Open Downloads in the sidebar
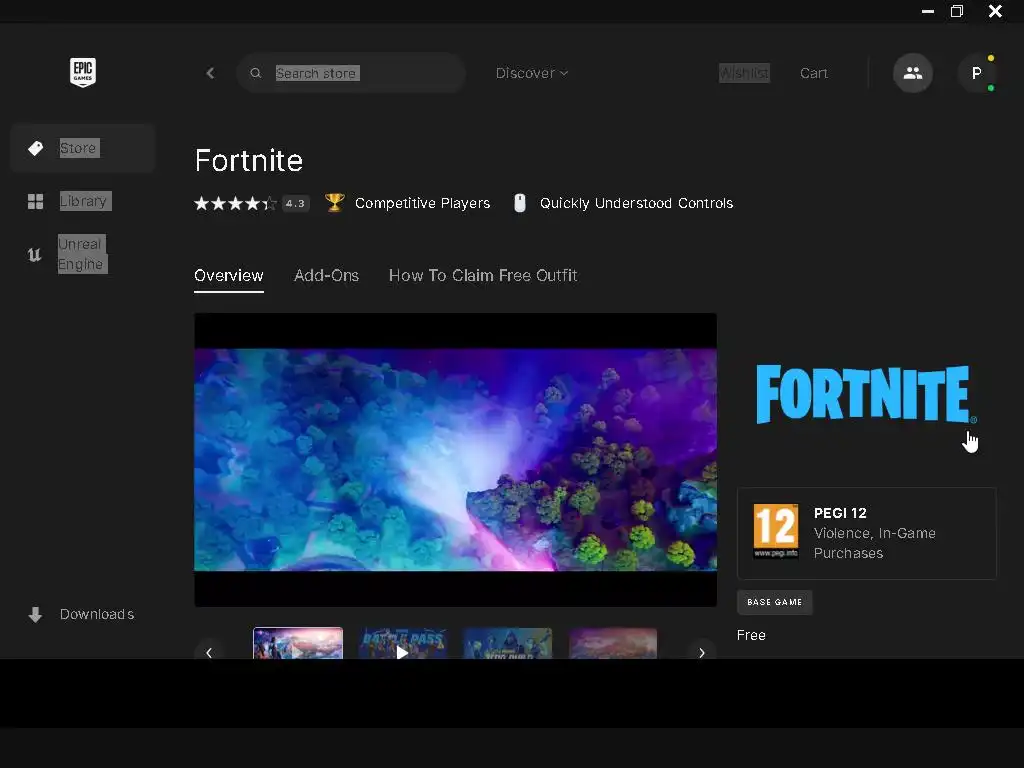Viewport: 1024px width, 768px height. coord(82,615)
